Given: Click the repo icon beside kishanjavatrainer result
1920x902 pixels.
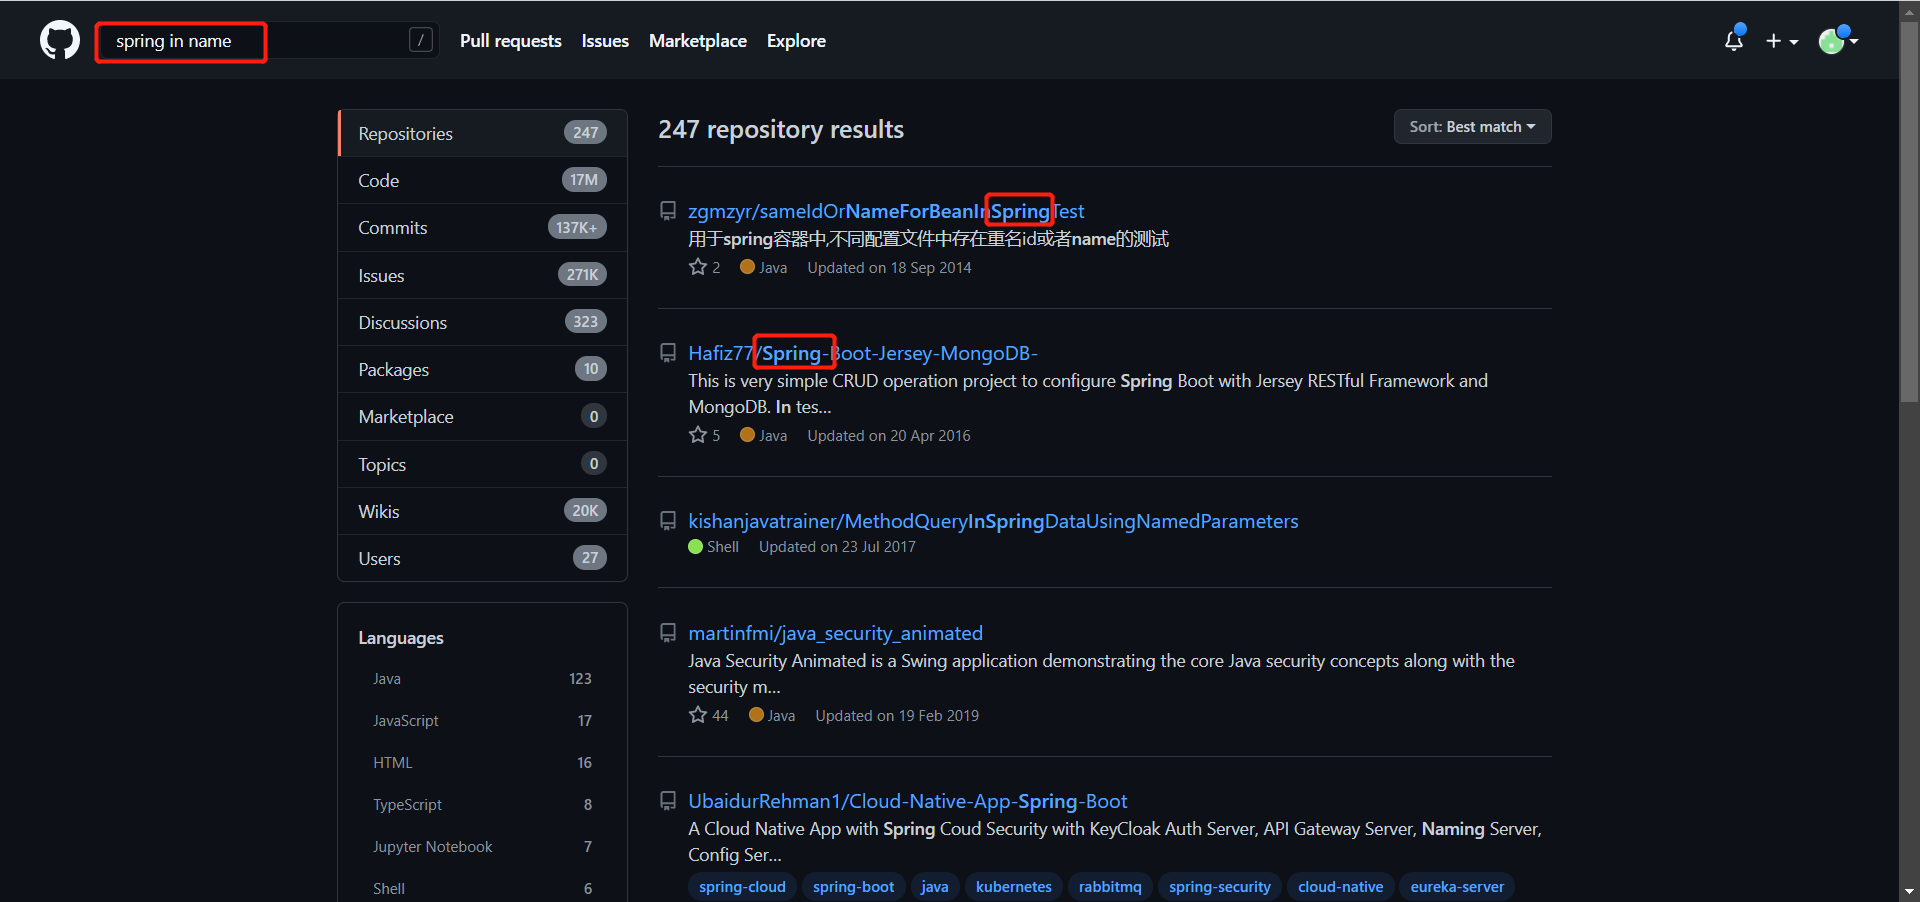Looking at the screenshot, I should click(x=668, y=521).
